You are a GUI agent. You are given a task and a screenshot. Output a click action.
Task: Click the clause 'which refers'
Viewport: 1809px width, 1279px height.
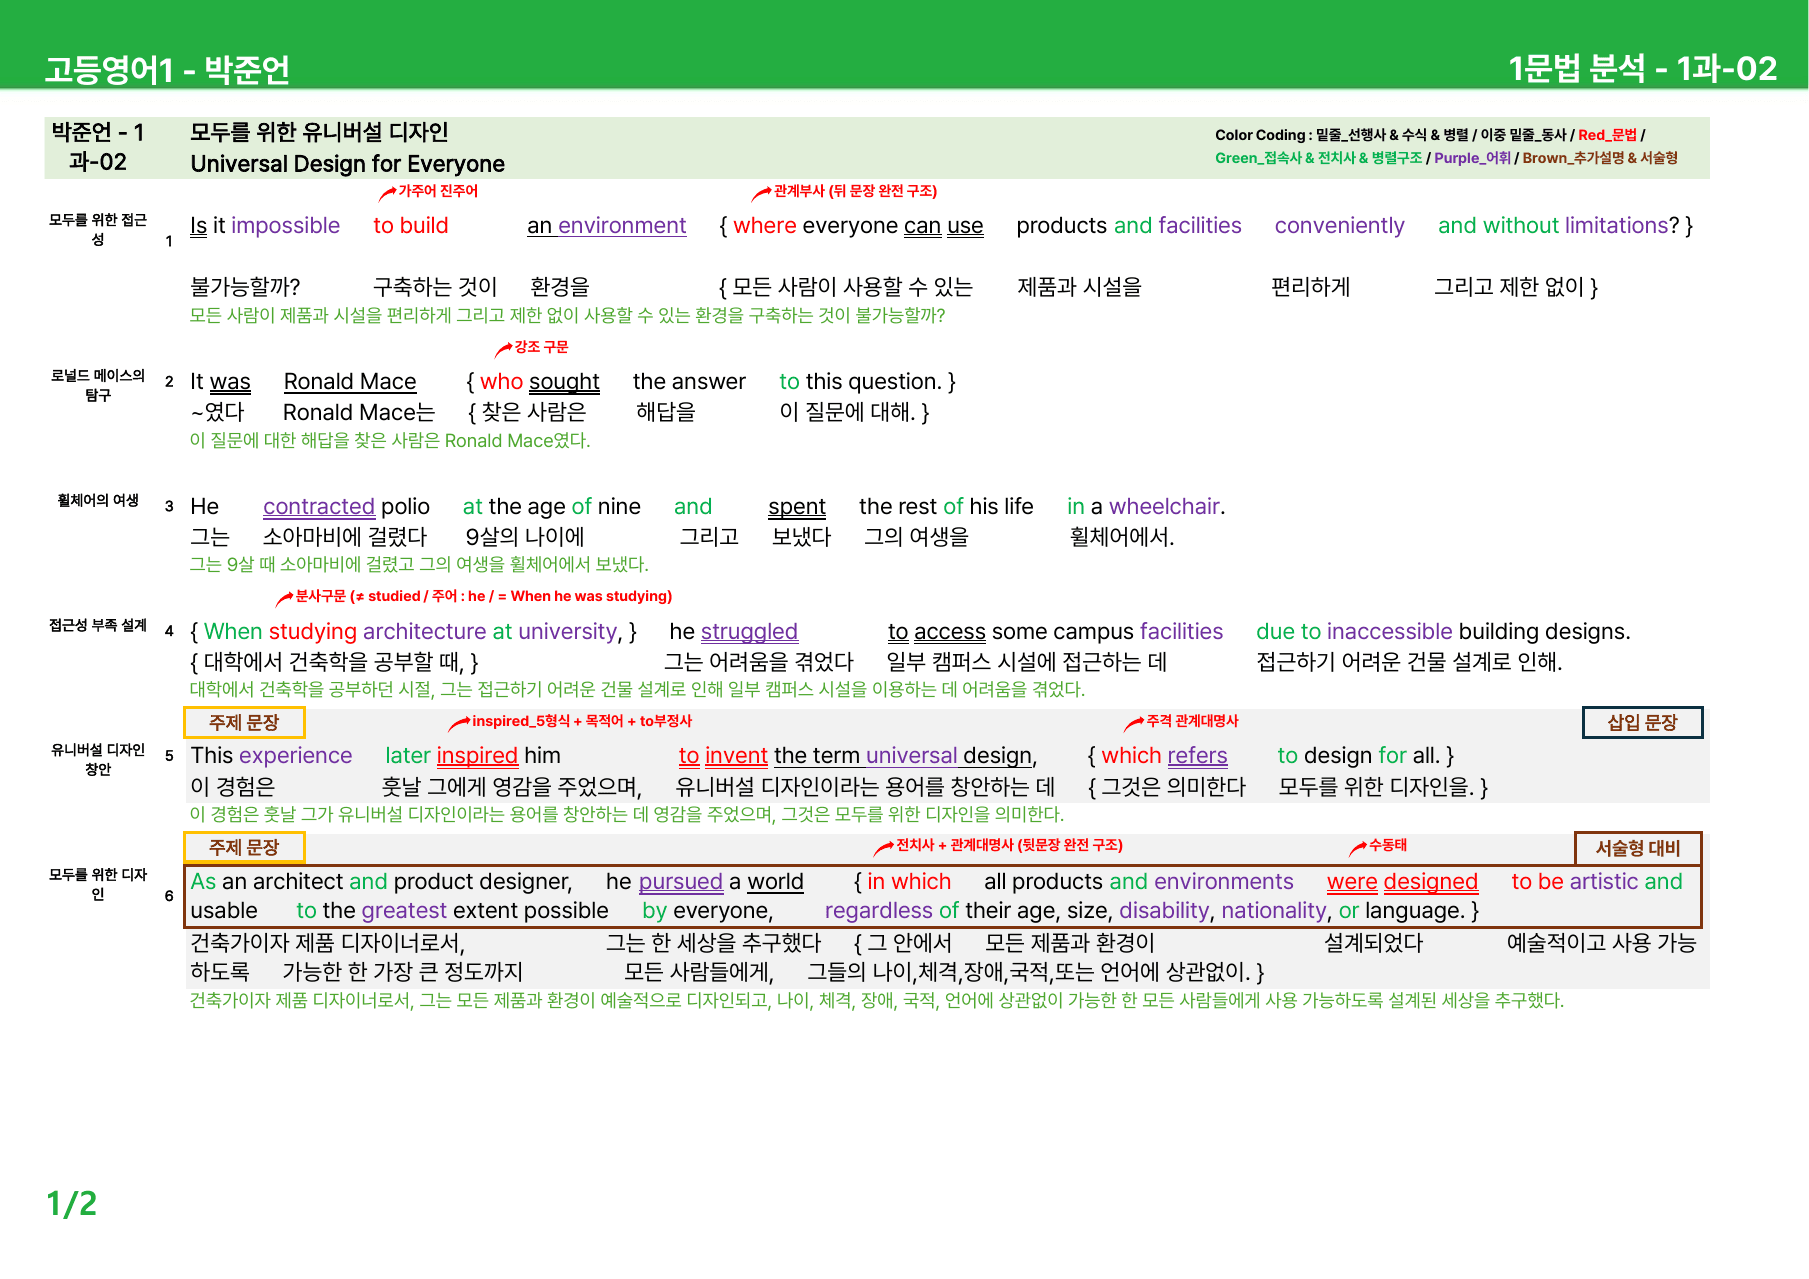(1164, 756)
